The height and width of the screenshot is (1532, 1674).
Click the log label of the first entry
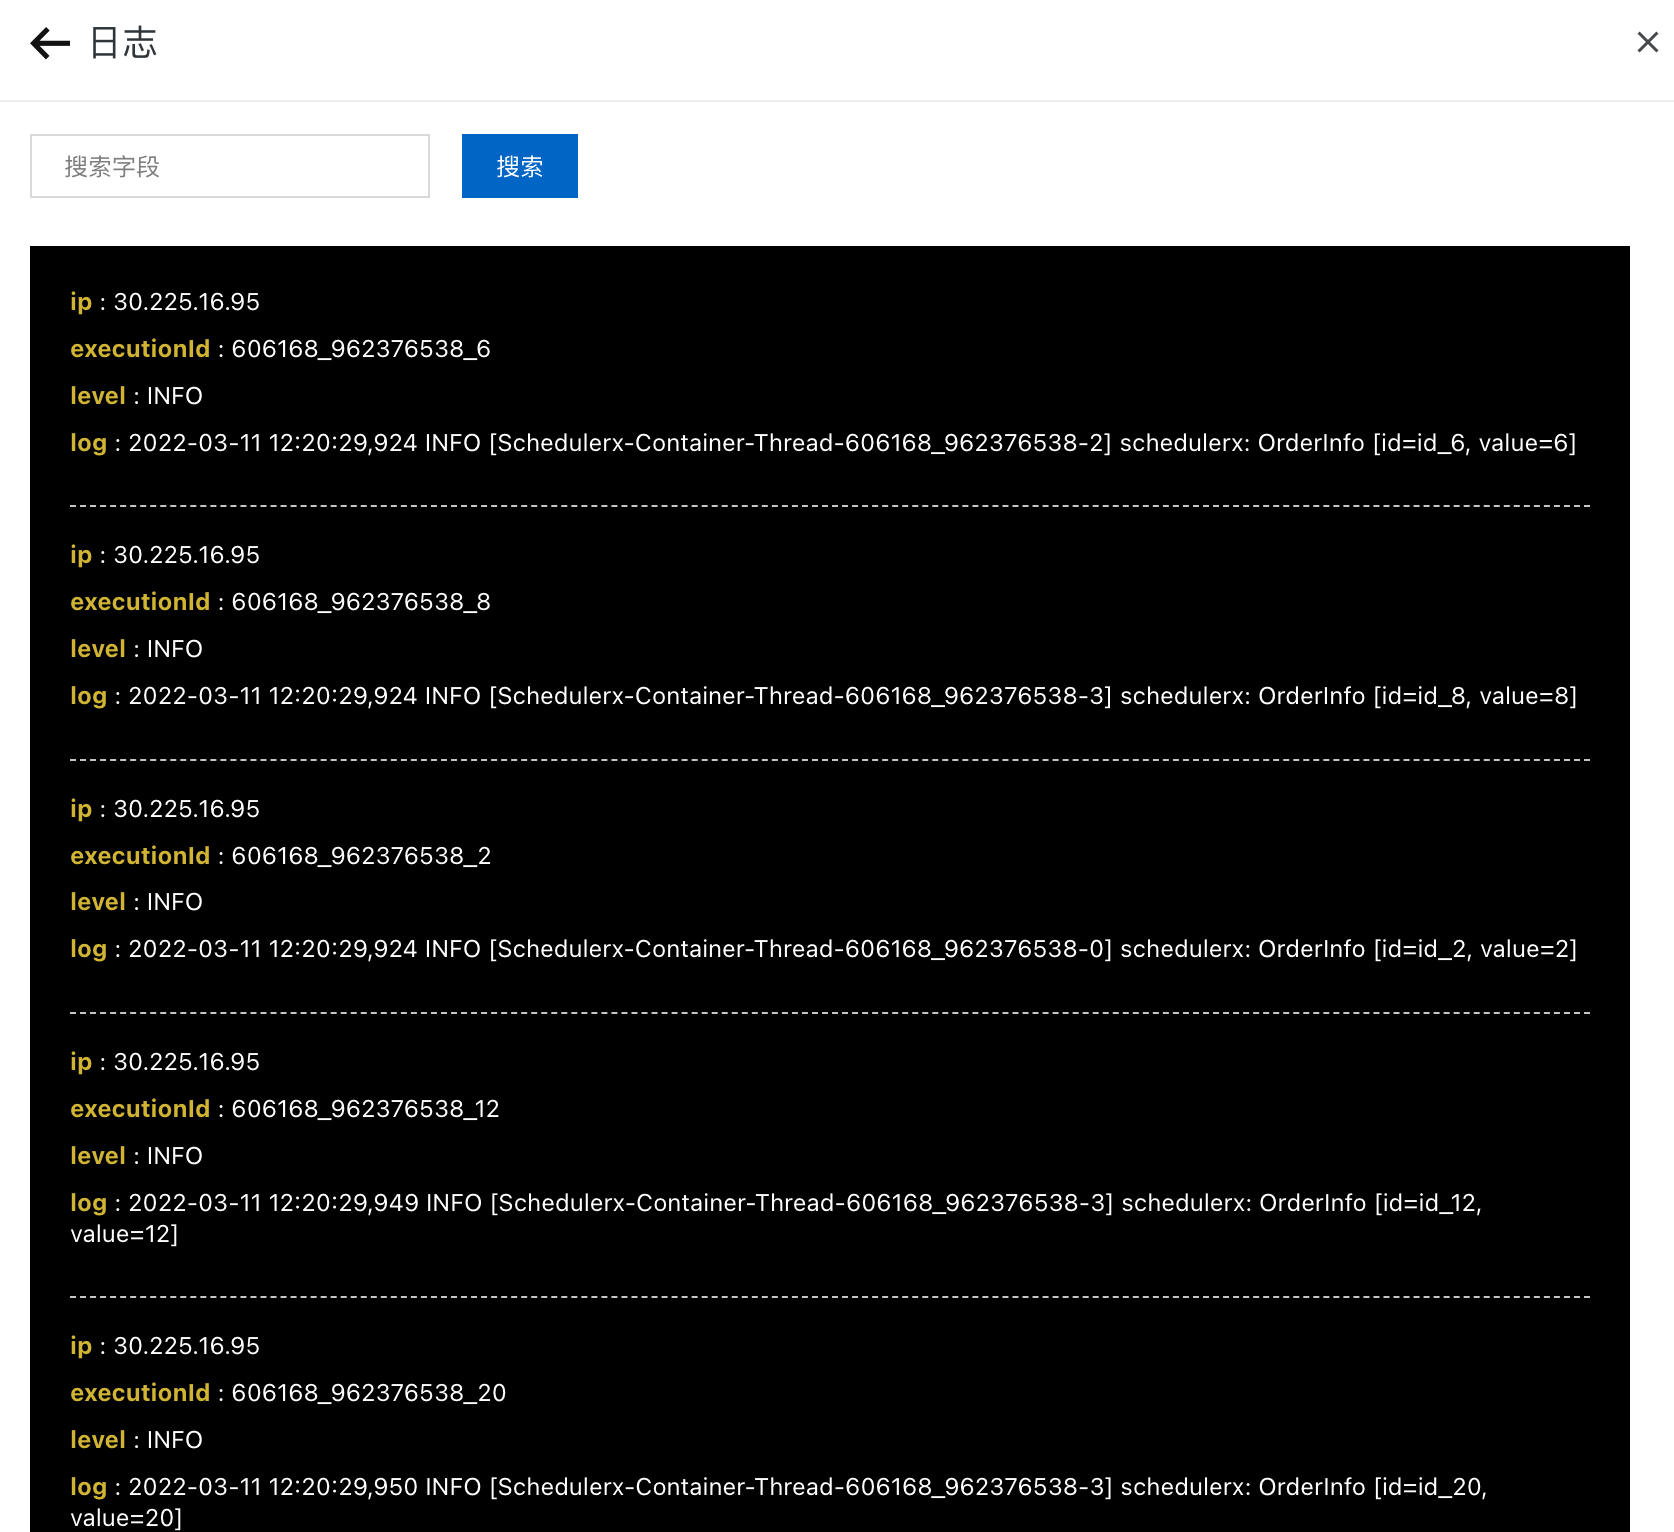88,442
